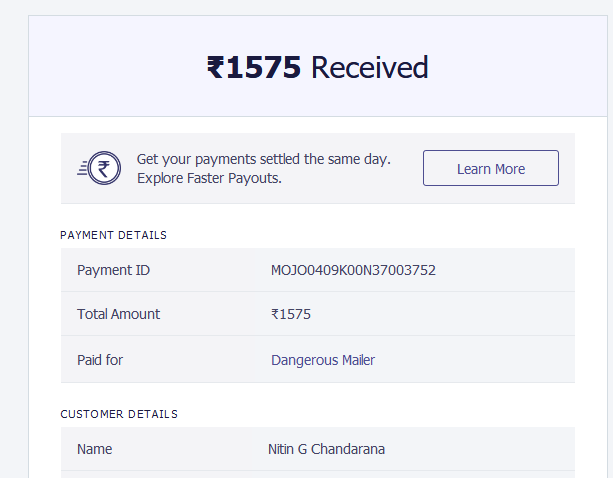
Task: Click 'Get your payments settled the same day' text
Action: 263,159
